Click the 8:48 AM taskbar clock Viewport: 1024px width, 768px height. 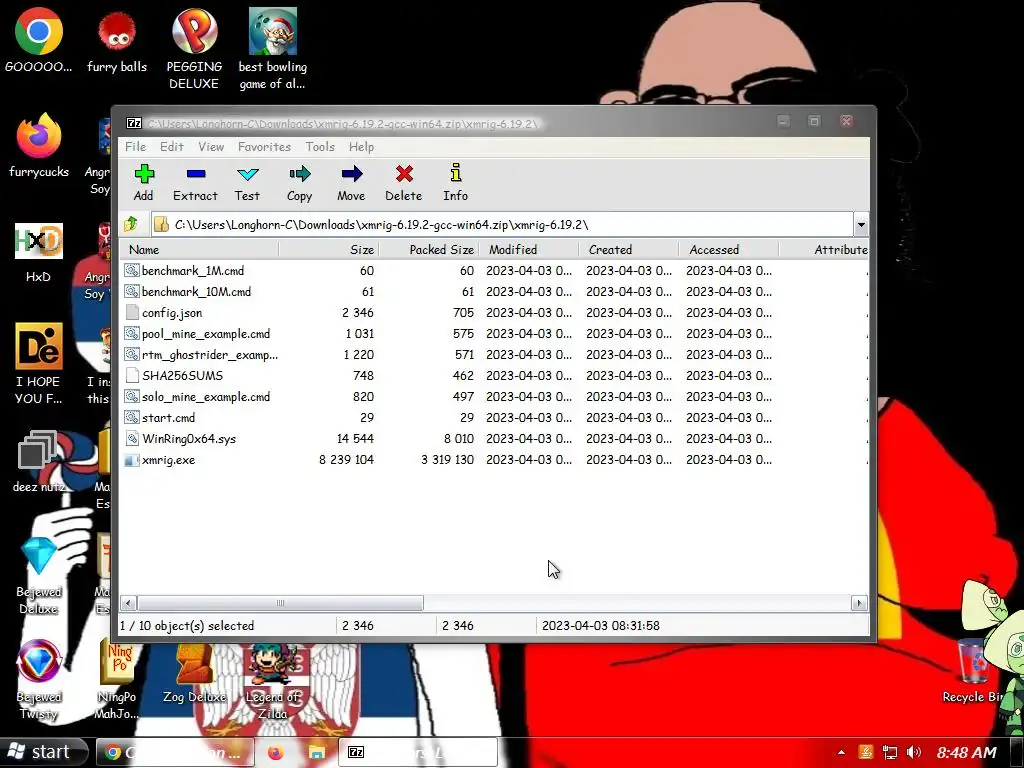(x=967, y=752)
